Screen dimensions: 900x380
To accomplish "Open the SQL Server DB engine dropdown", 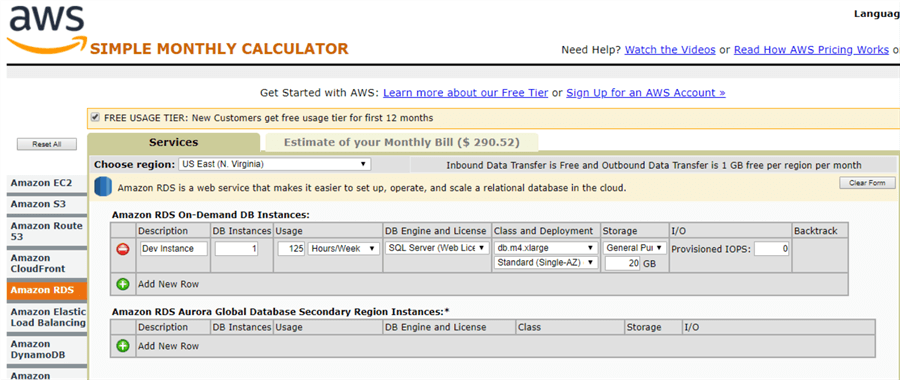I will (438, 248).
